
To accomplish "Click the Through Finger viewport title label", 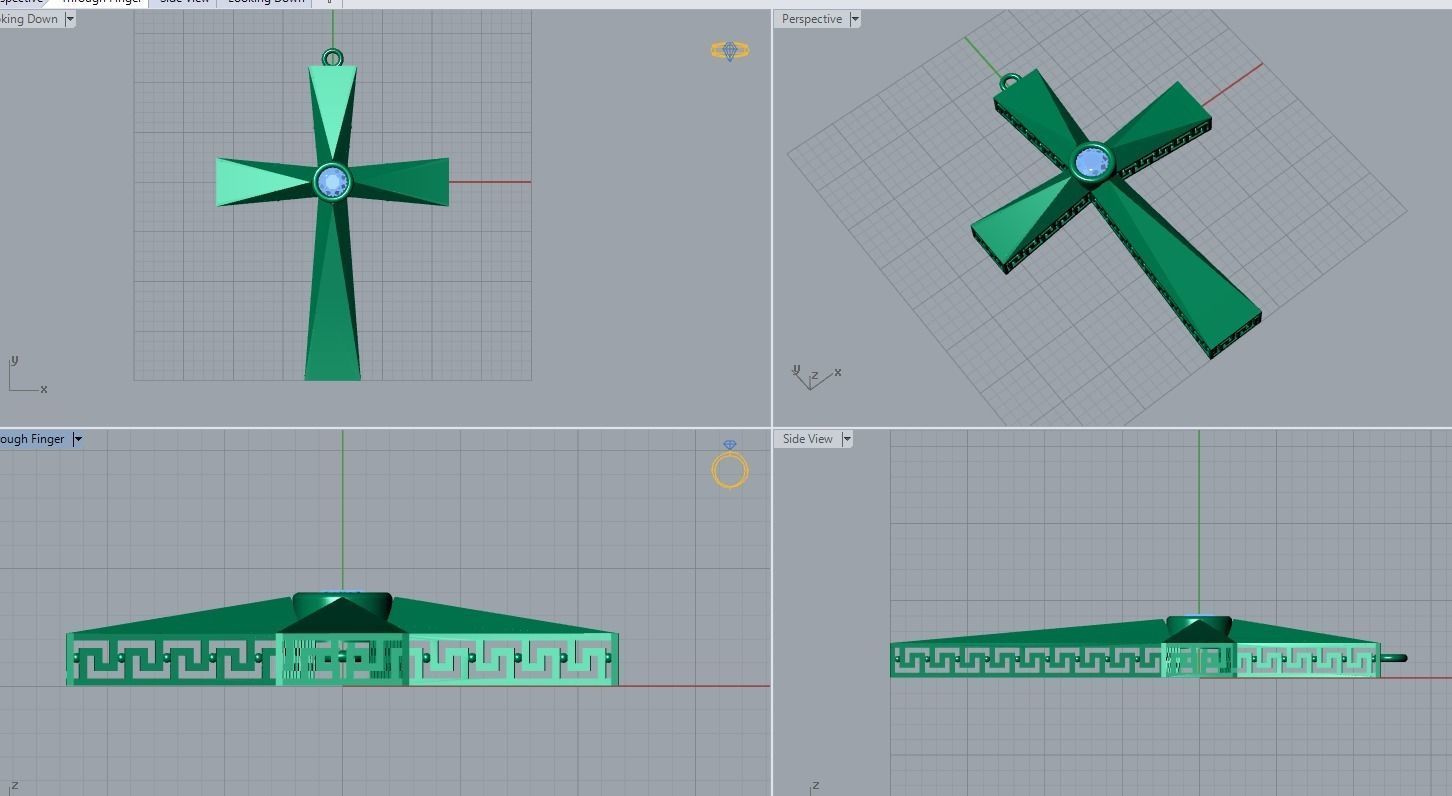I will point(32,439).
